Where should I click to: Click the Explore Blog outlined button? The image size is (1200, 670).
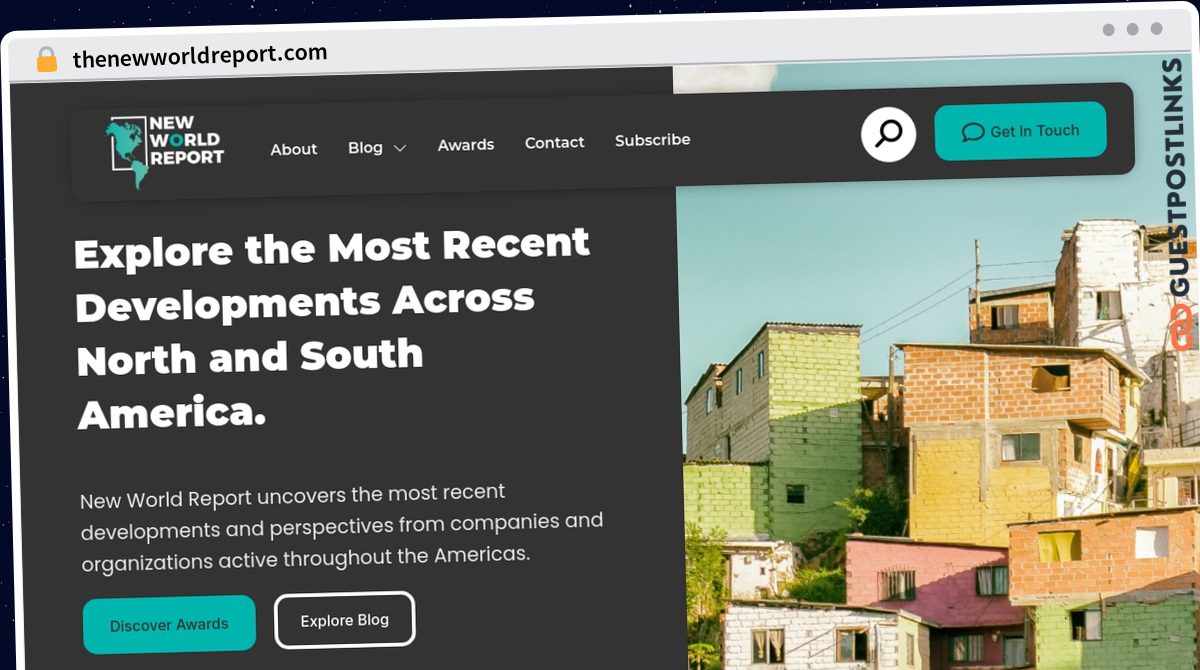point(345,620)
